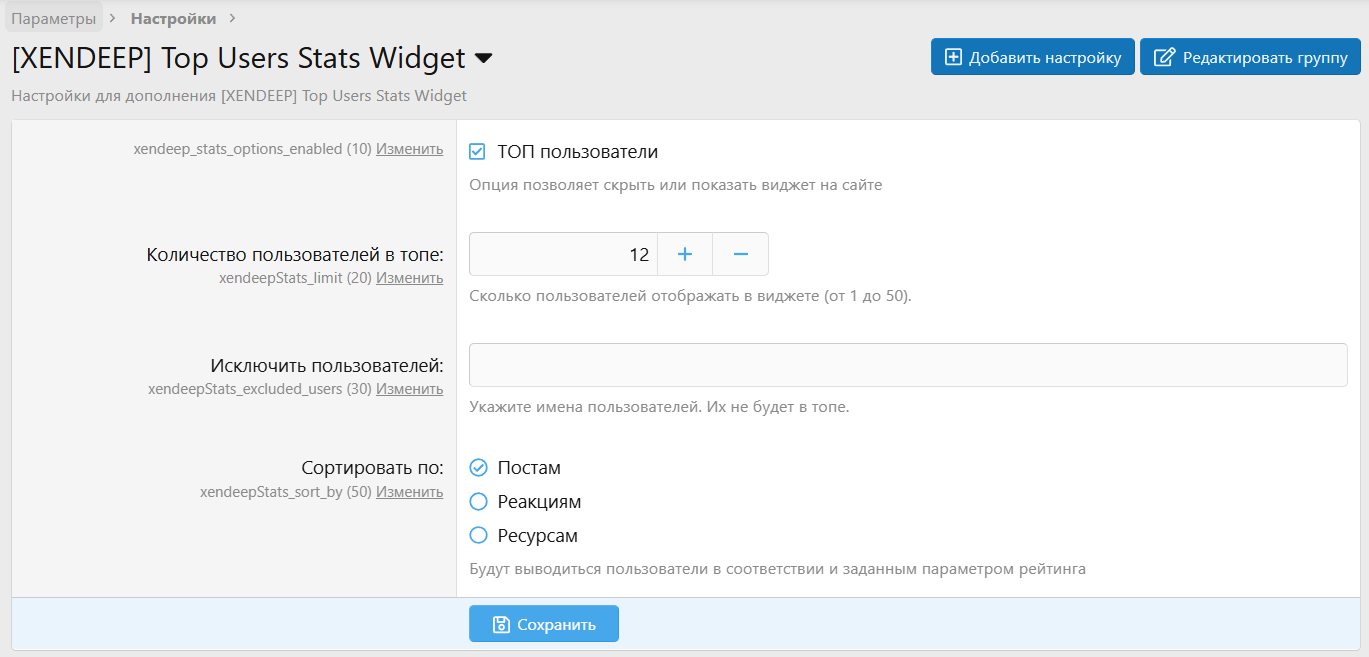Click the chevron after Настройки breadcrumb
The width and height of the screenshot is (1369, 657).
(232, 18)
